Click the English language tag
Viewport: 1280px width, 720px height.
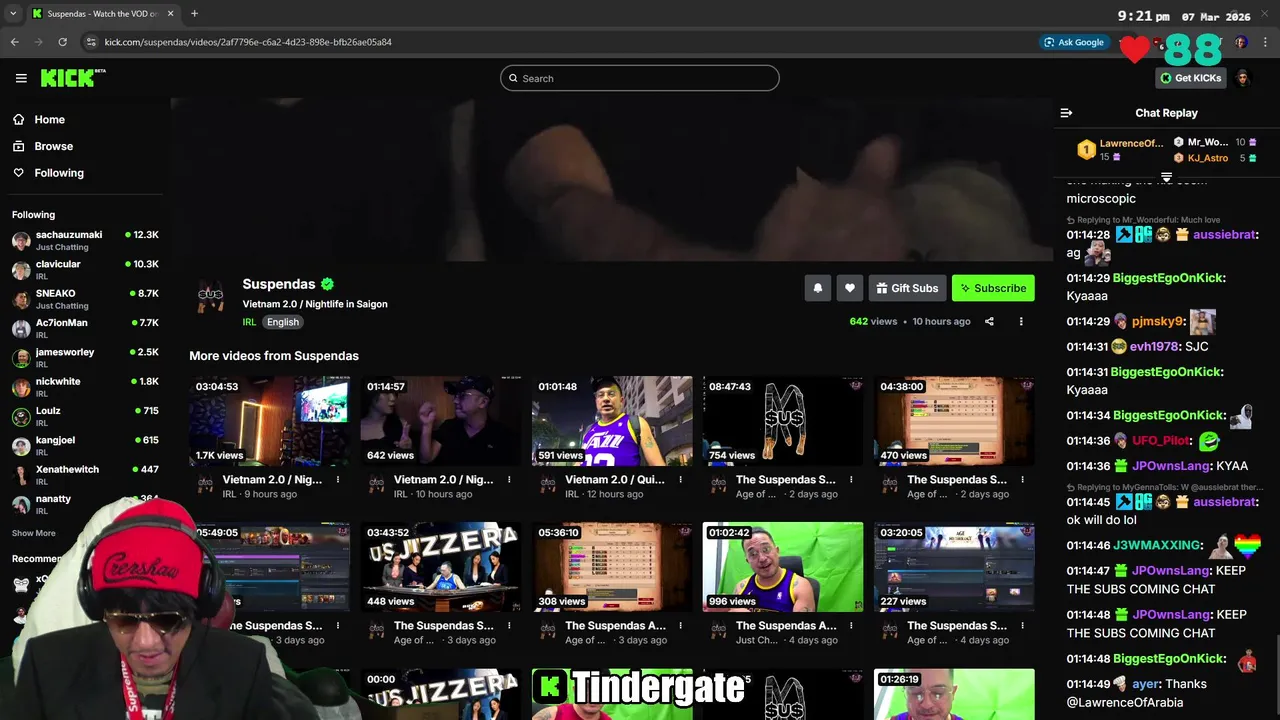282,322
